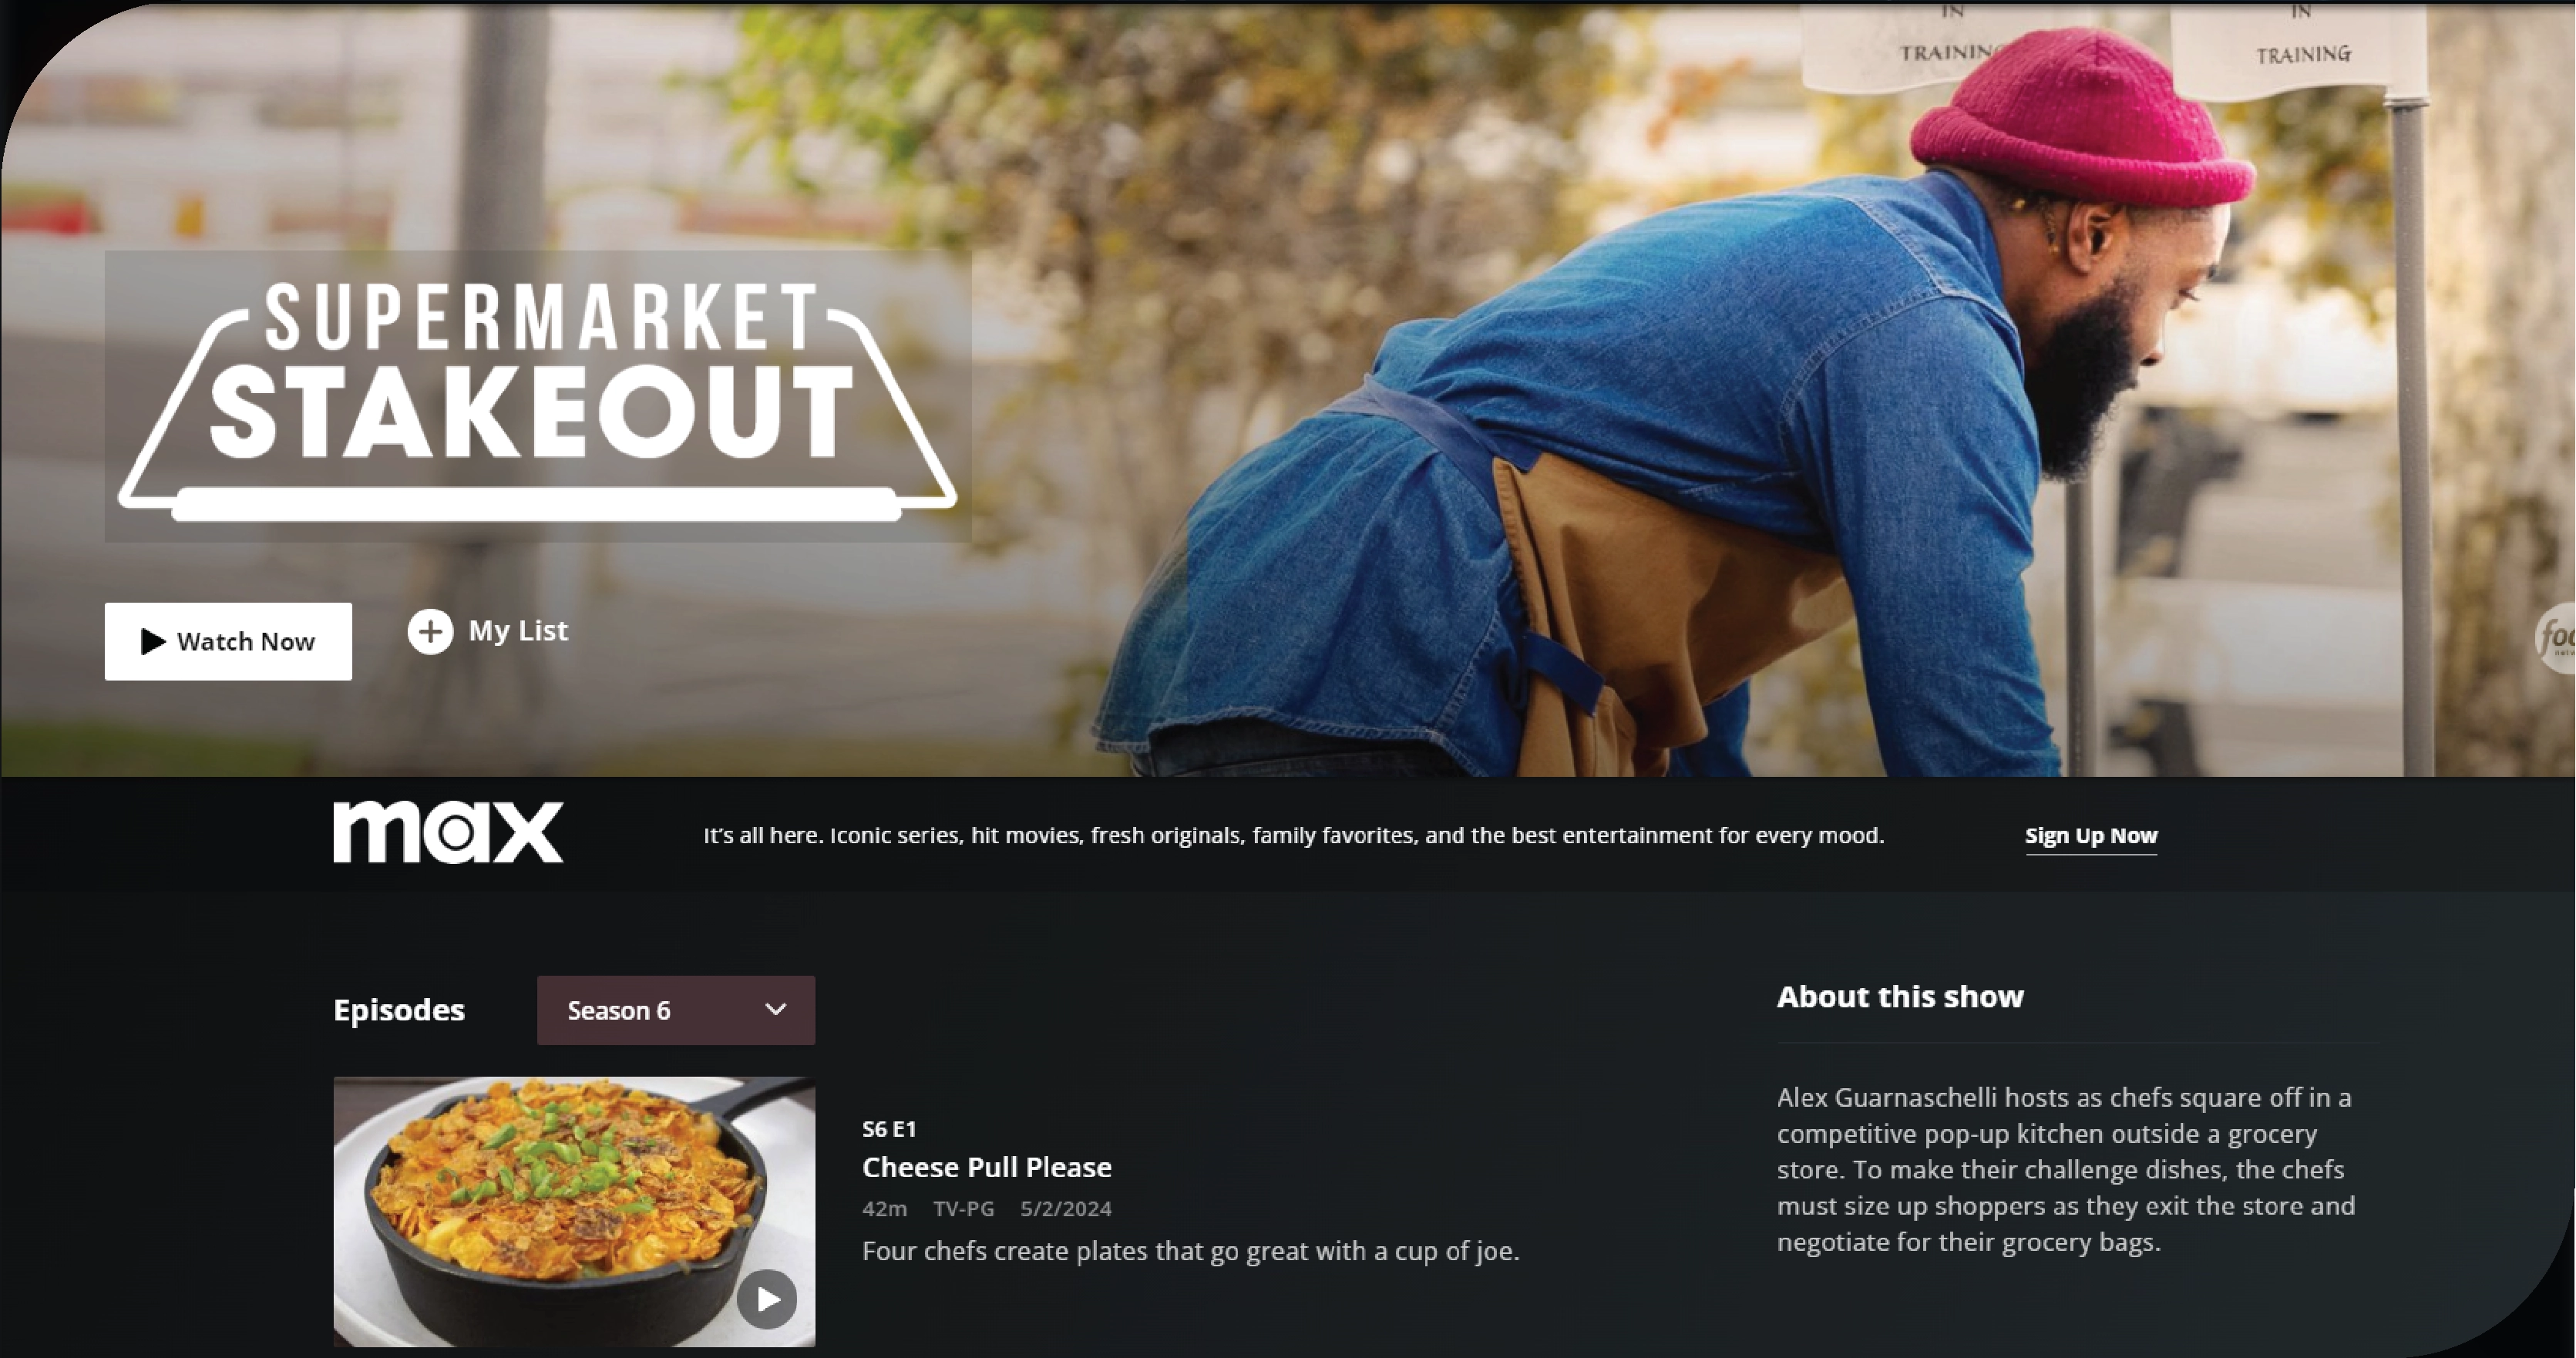Click the play icon on the episode thumbnail

click(767, 1299)
